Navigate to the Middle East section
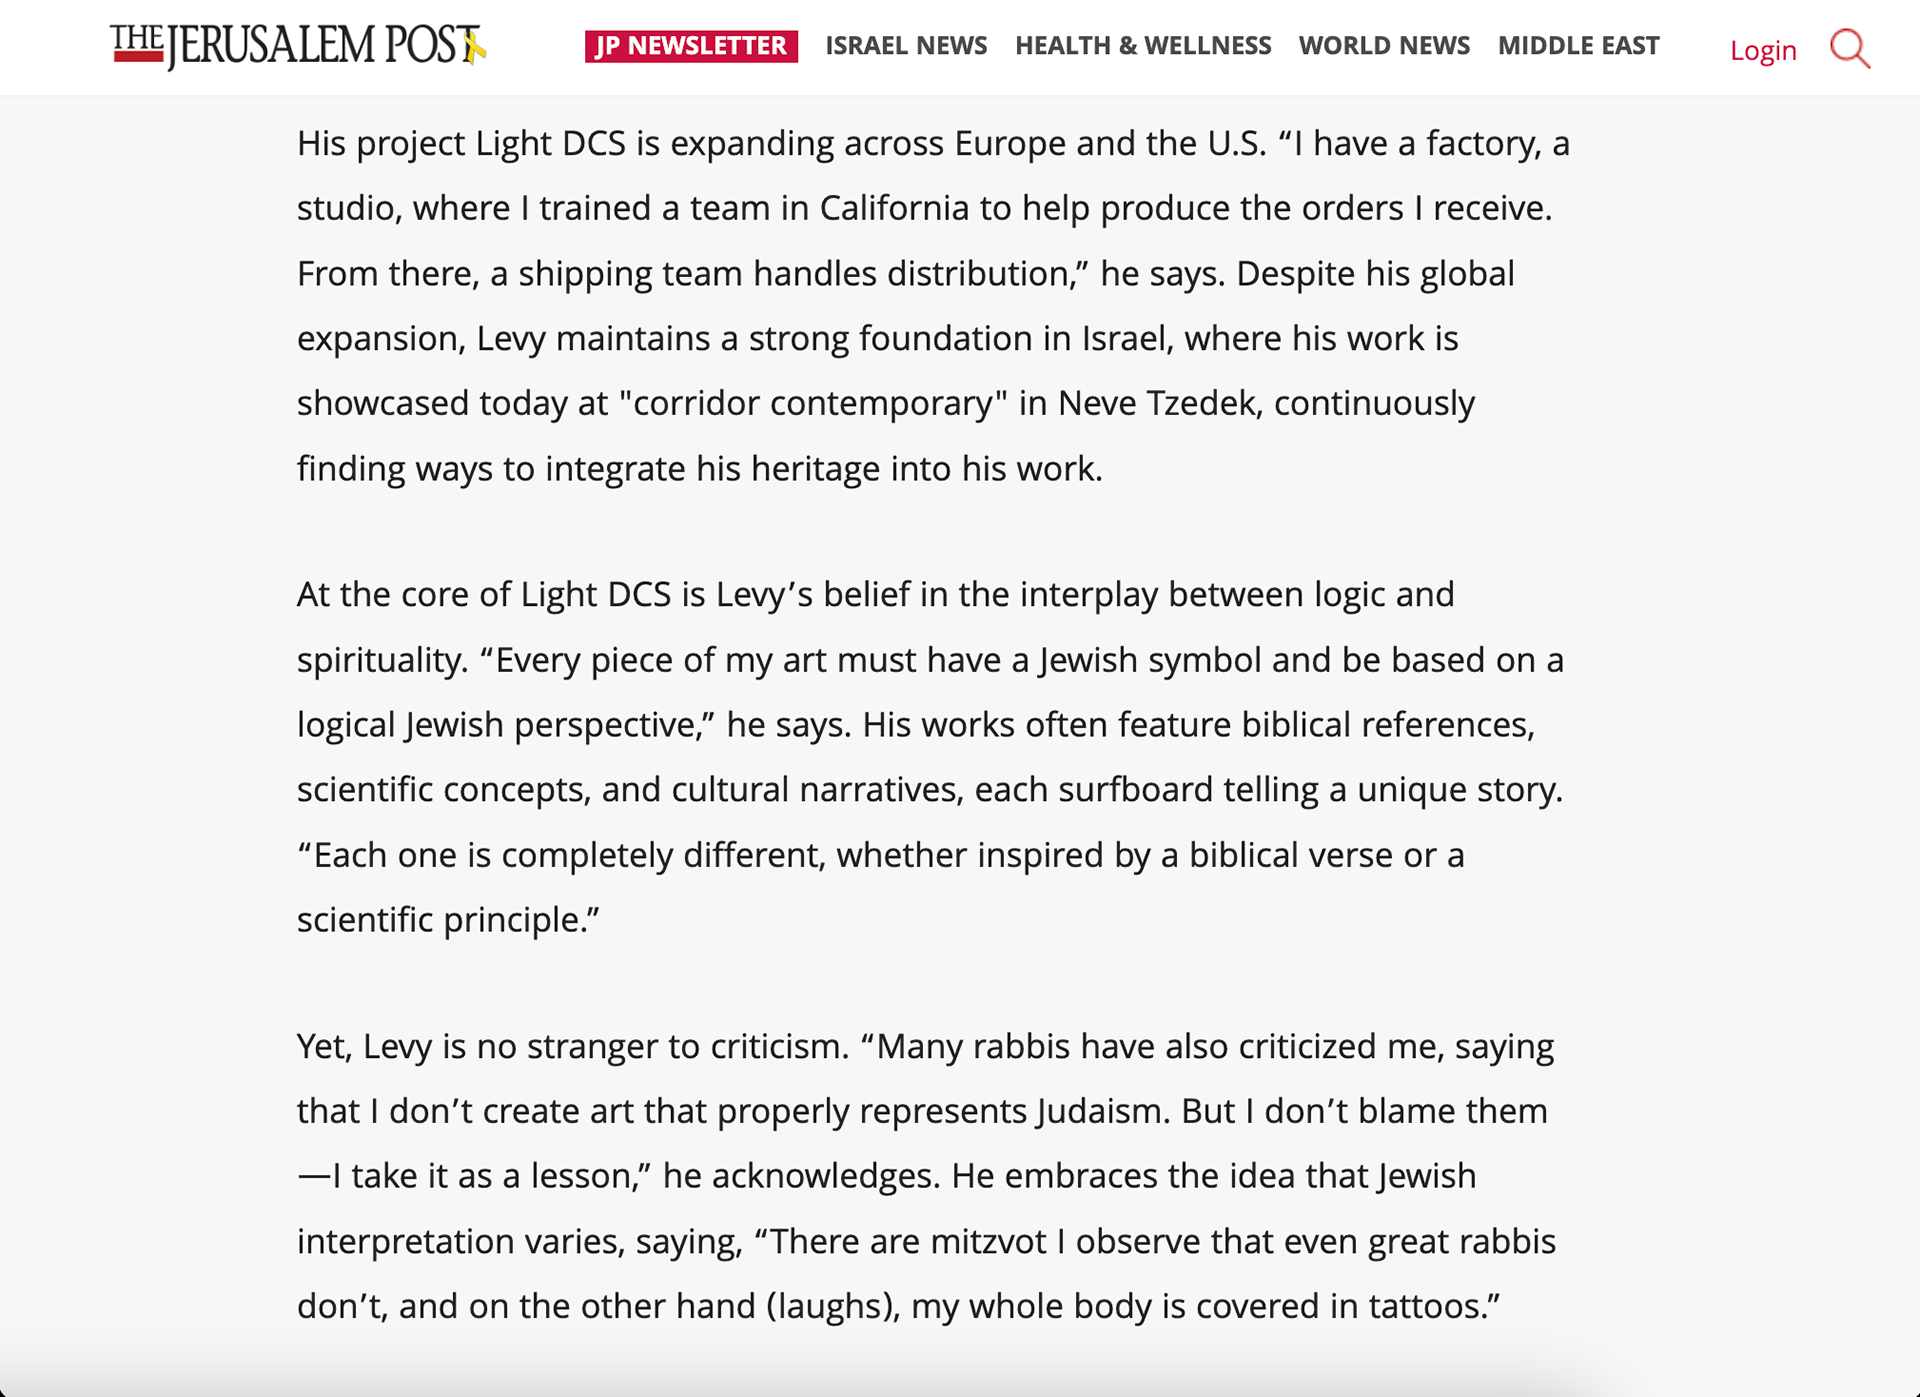The height and width of the screenshot is (1397, 1920). (x=1578, y=46)
